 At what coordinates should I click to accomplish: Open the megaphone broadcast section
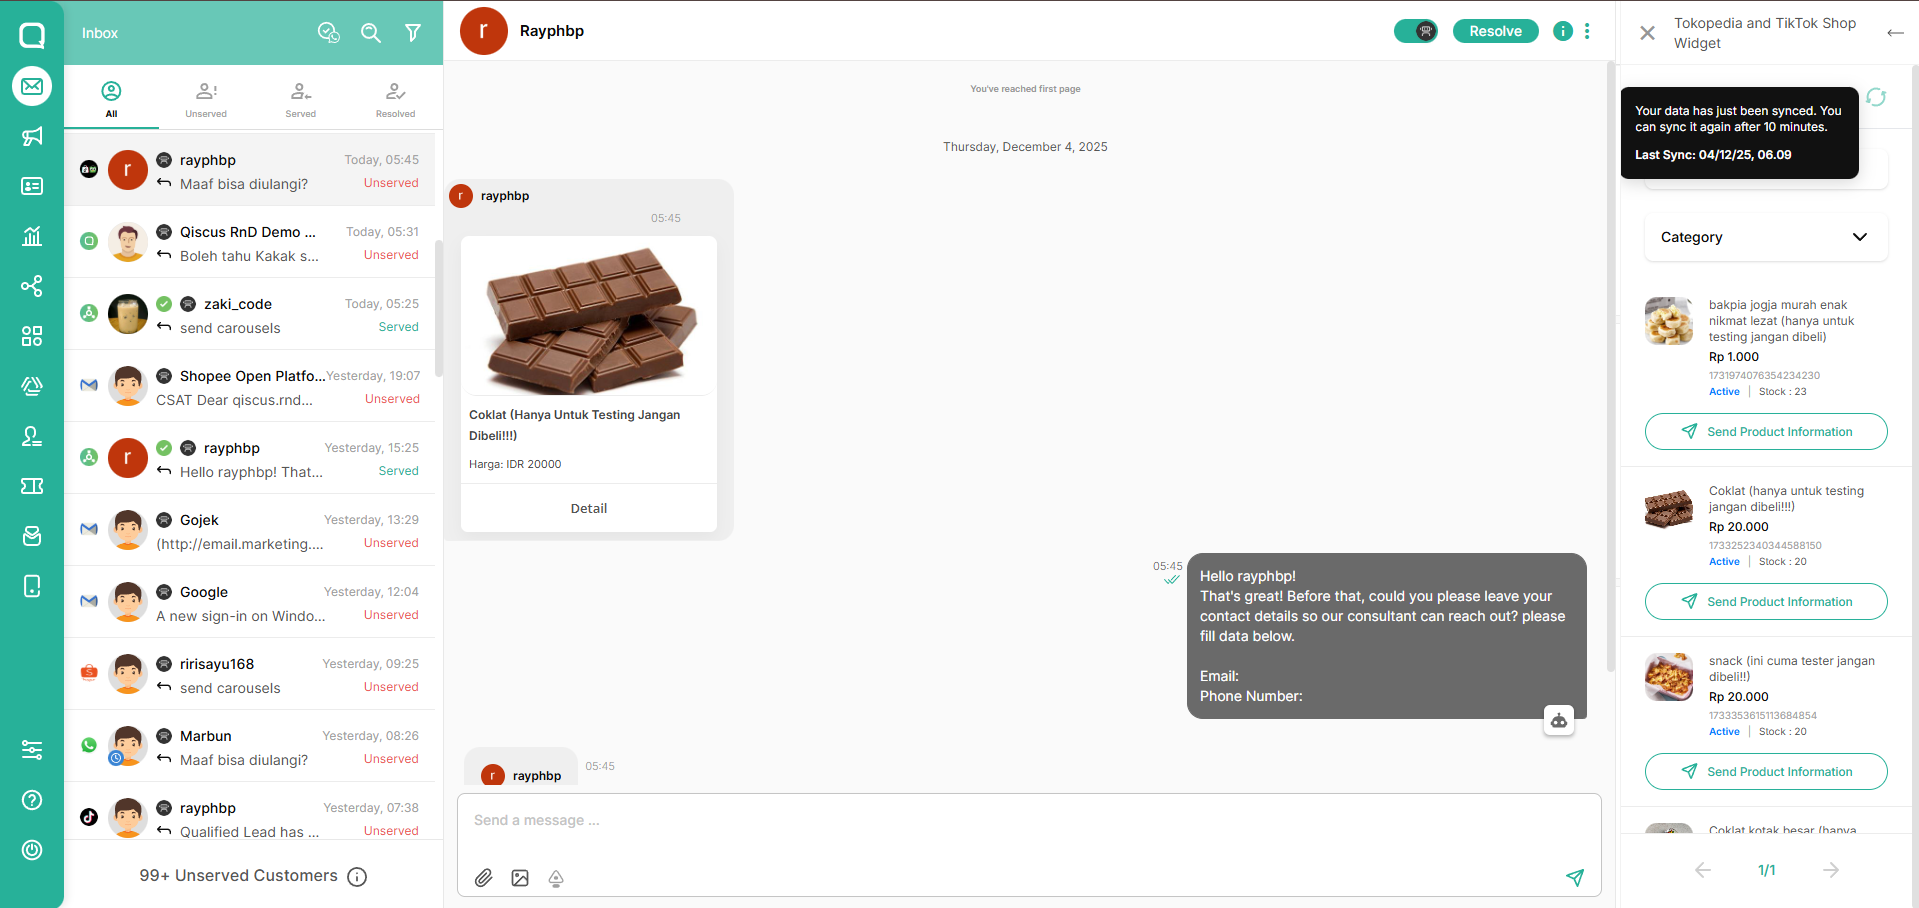pos(32,136)
